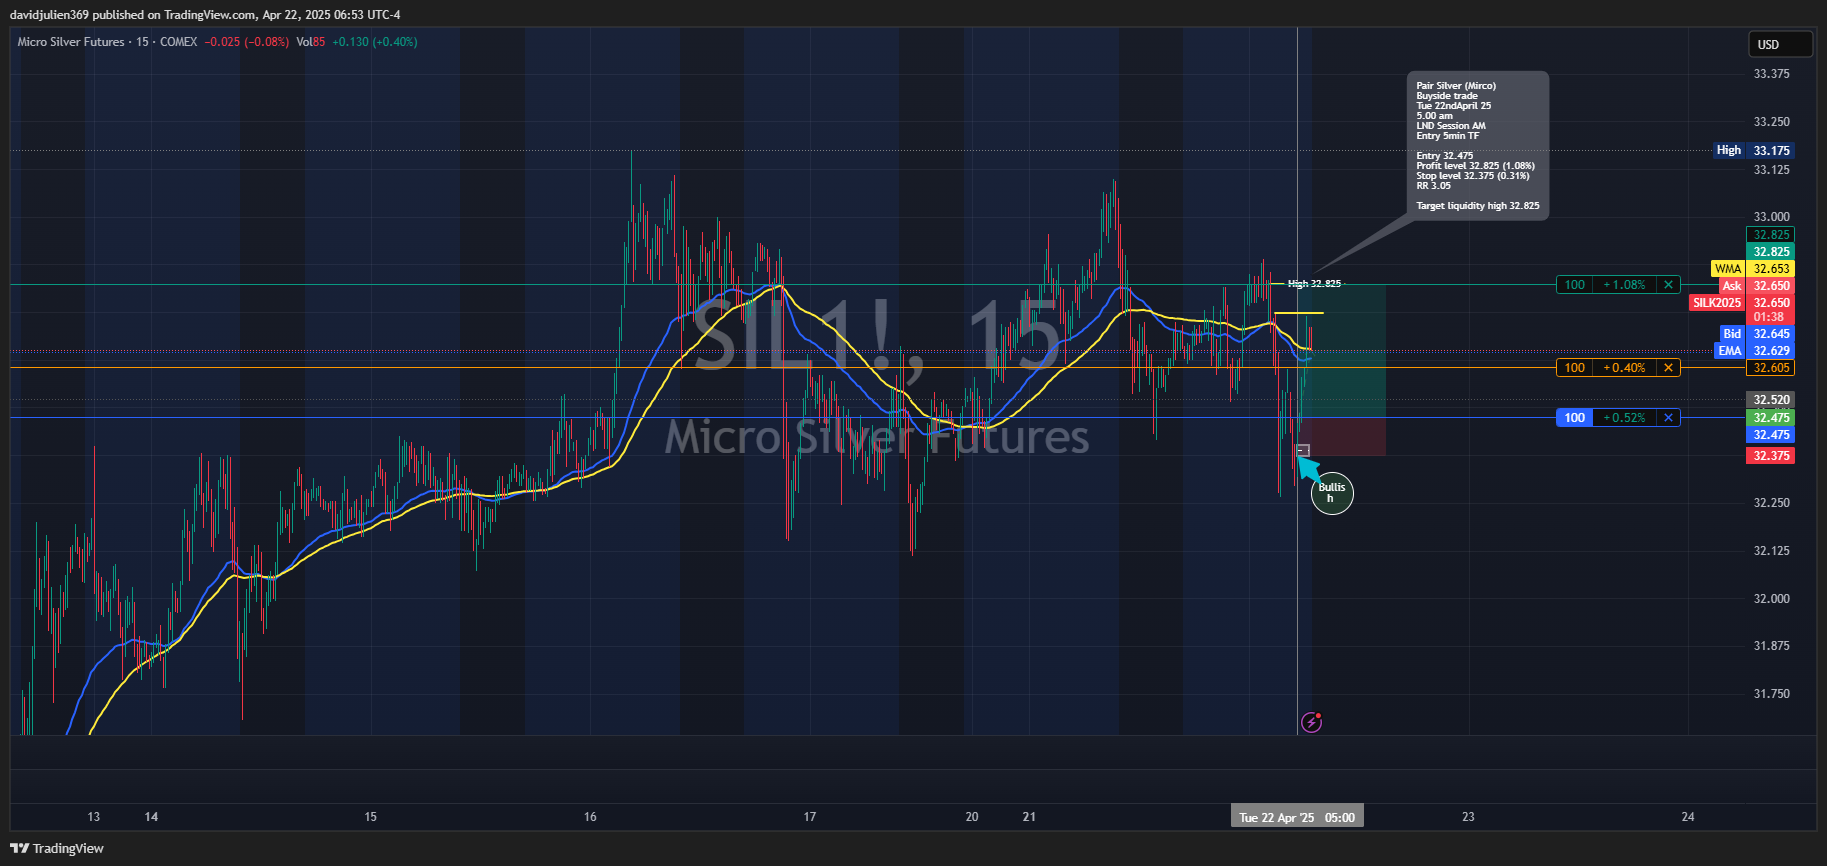Click the davidjulien369 published header text

coord(205,15)
